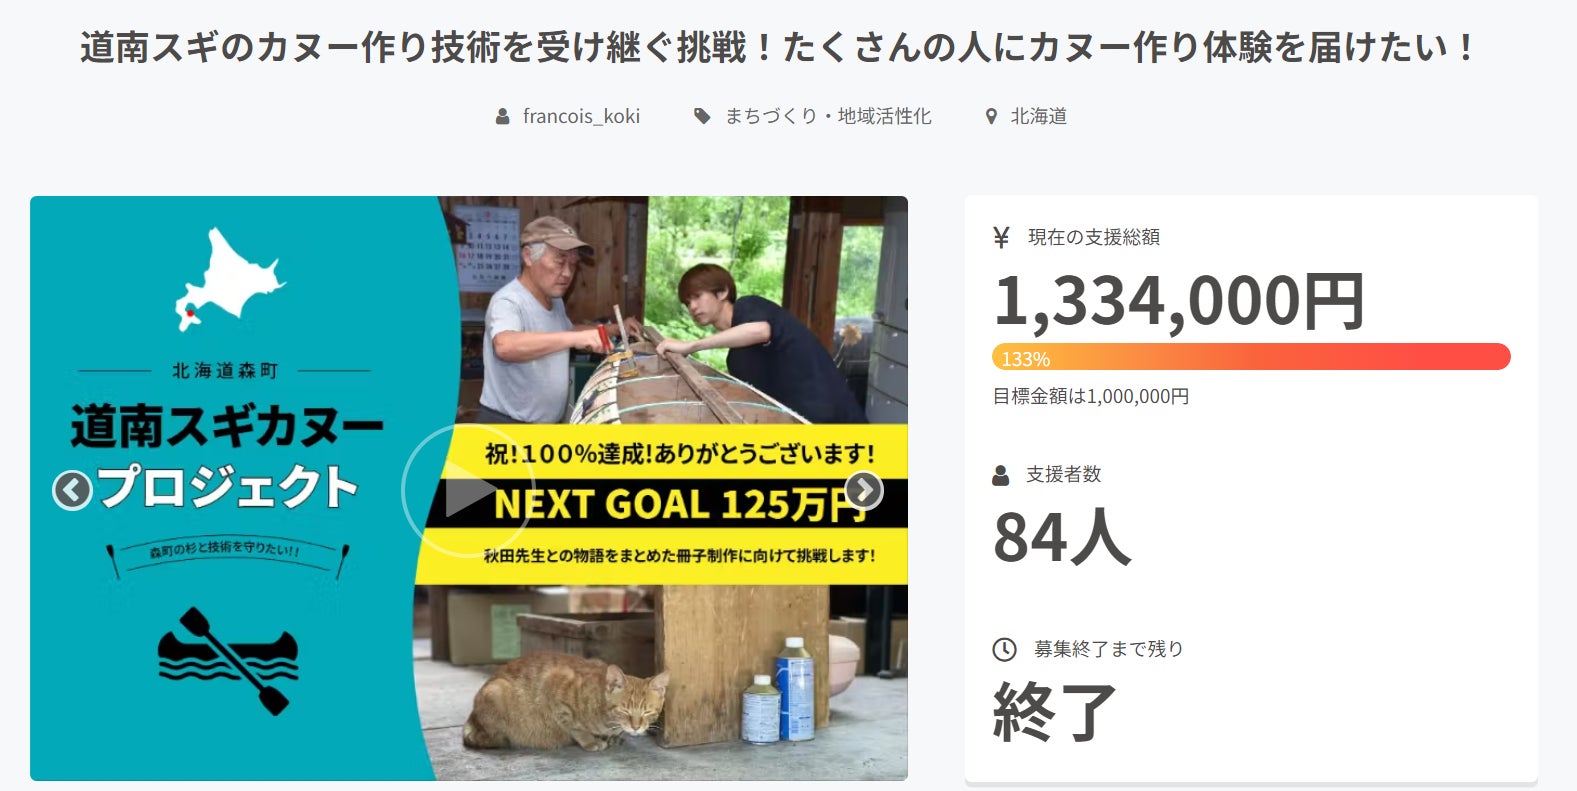The width and height of the screenshot is (1577, 791).
Task: Click the 84人 supporter count
Action: coord(1062,537)
